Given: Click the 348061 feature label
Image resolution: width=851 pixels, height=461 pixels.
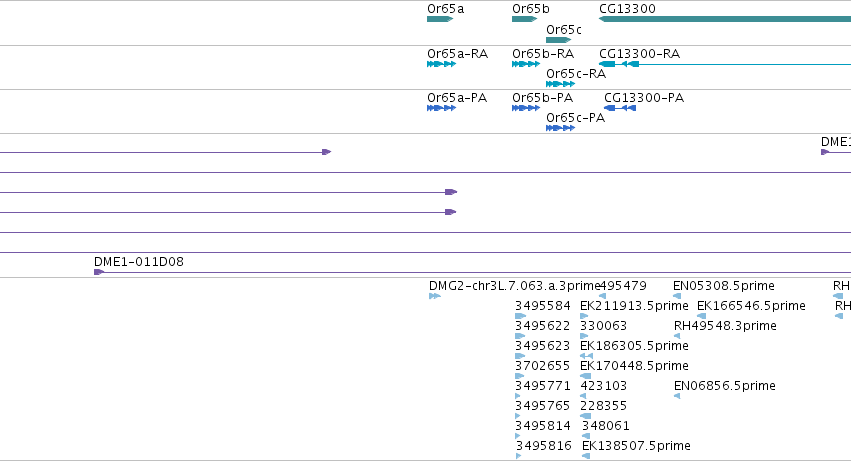Looking at the screenshot, I should [606, 426].
